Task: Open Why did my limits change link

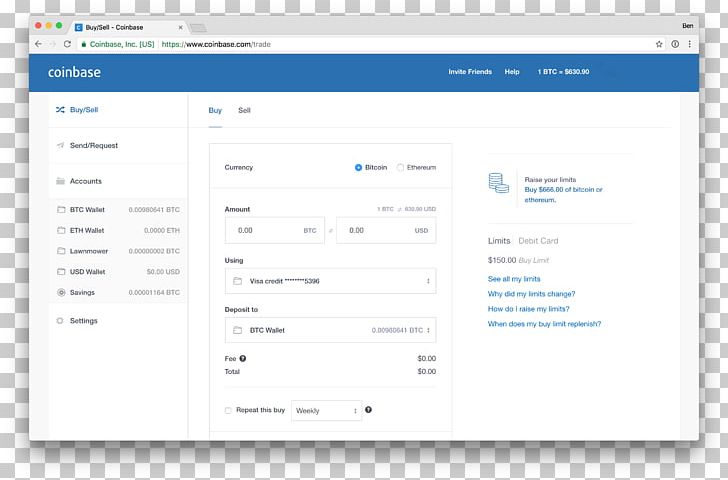Action: click(x=531, y=294)
